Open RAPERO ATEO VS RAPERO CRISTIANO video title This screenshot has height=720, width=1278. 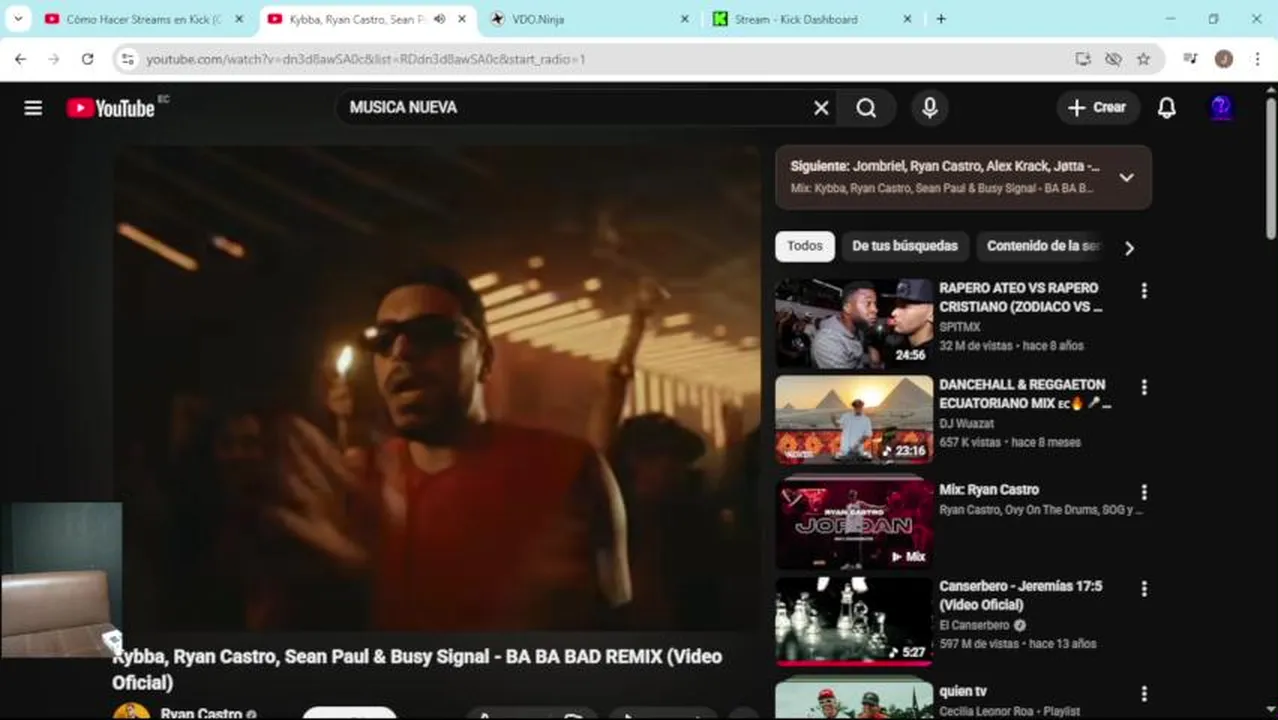pyautogui.click(x=1020, y=297)
